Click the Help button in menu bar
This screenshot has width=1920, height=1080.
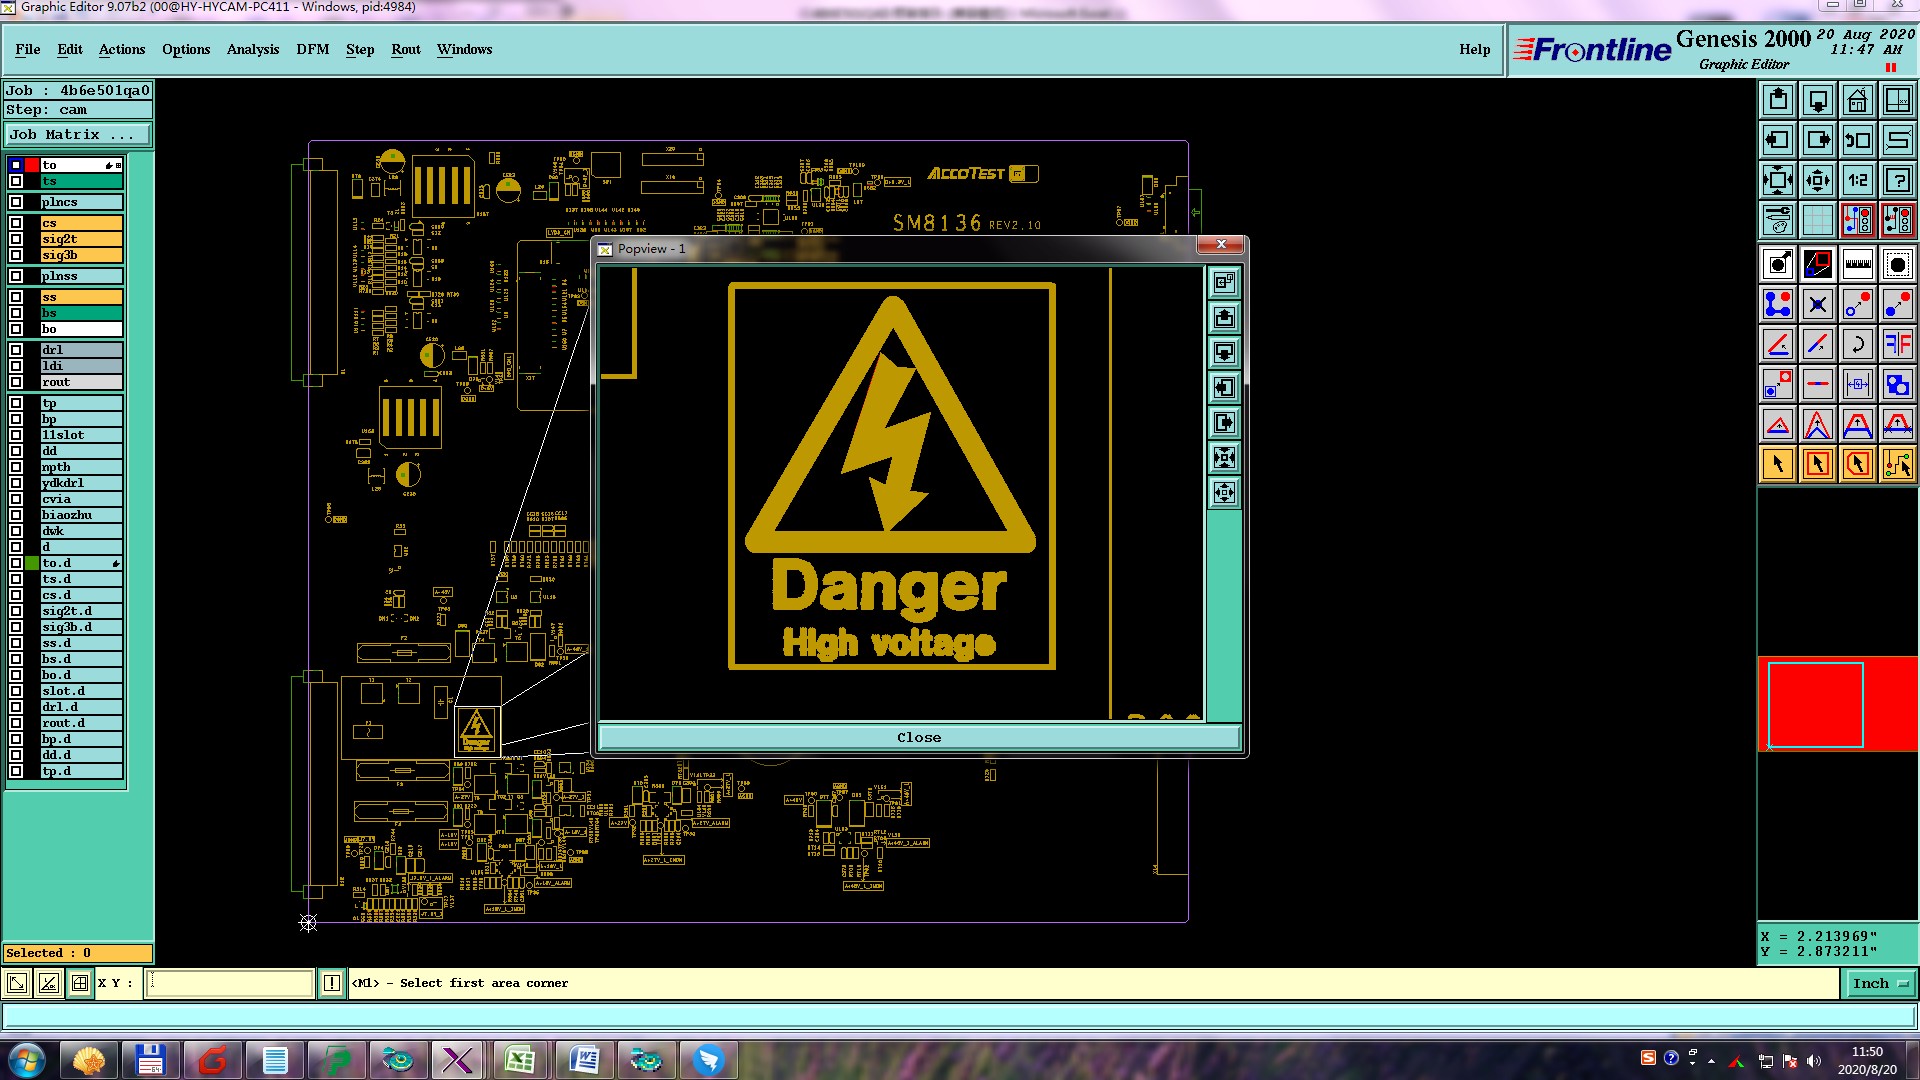(x=1474, y=49)
